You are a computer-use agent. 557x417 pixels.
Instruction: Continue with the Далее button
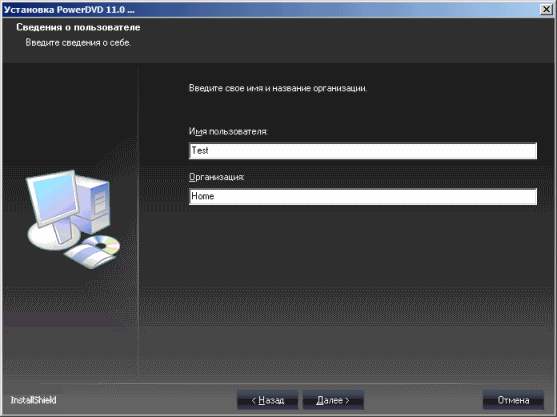pos(333,400)
